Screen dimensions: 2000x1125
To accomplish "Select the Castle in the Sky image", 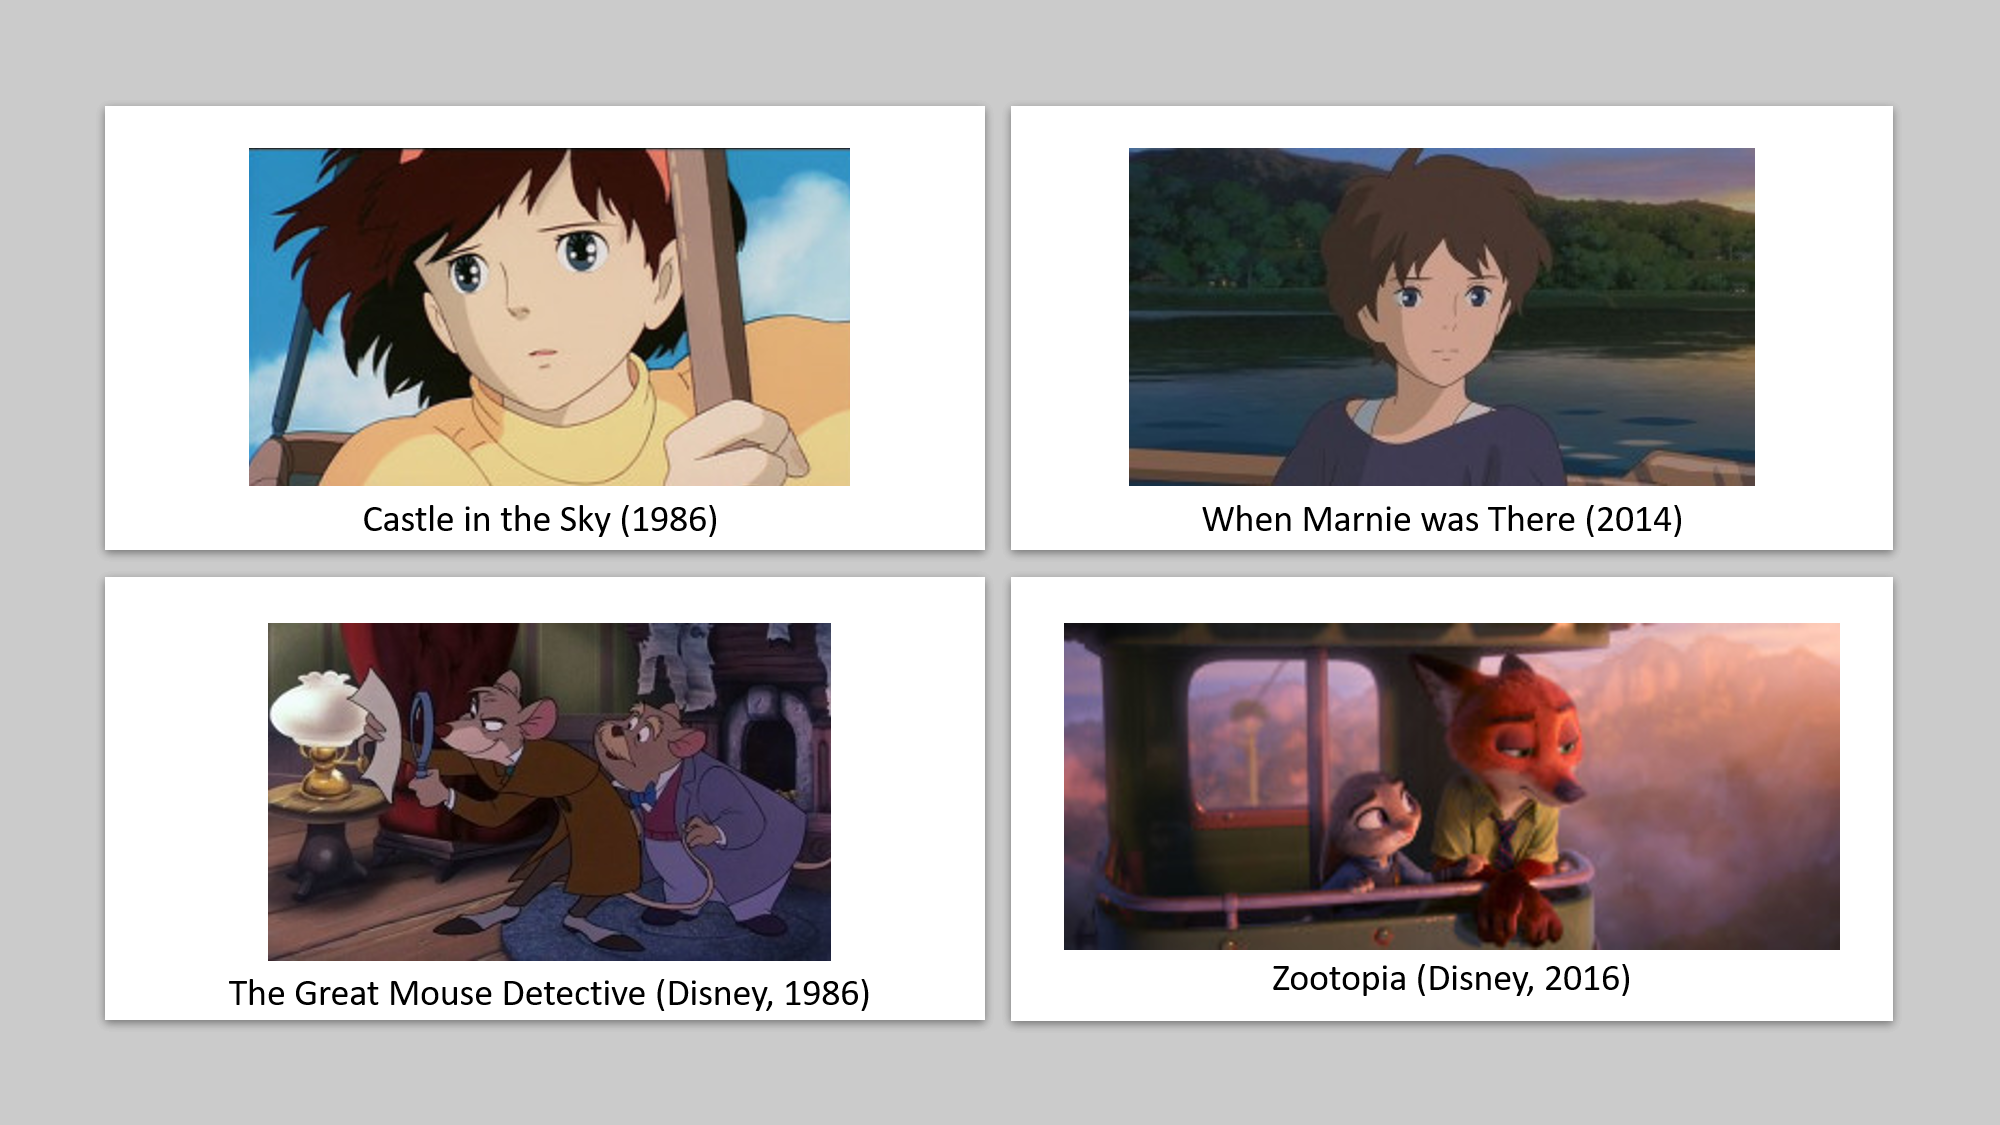I will (549, 317).
